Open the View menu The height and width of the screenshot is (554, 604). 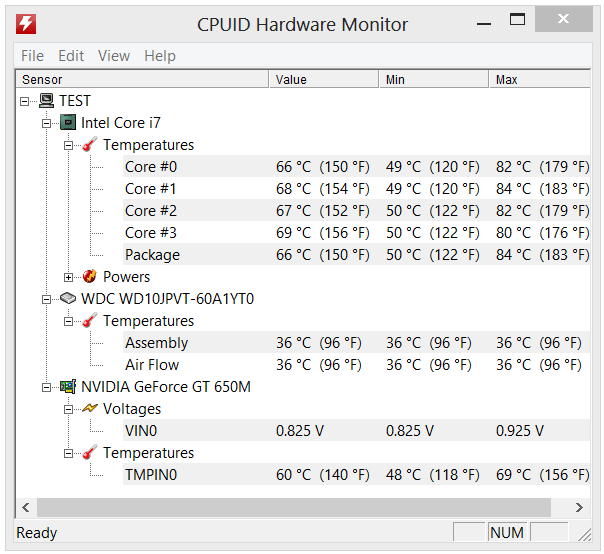[114, 56]
